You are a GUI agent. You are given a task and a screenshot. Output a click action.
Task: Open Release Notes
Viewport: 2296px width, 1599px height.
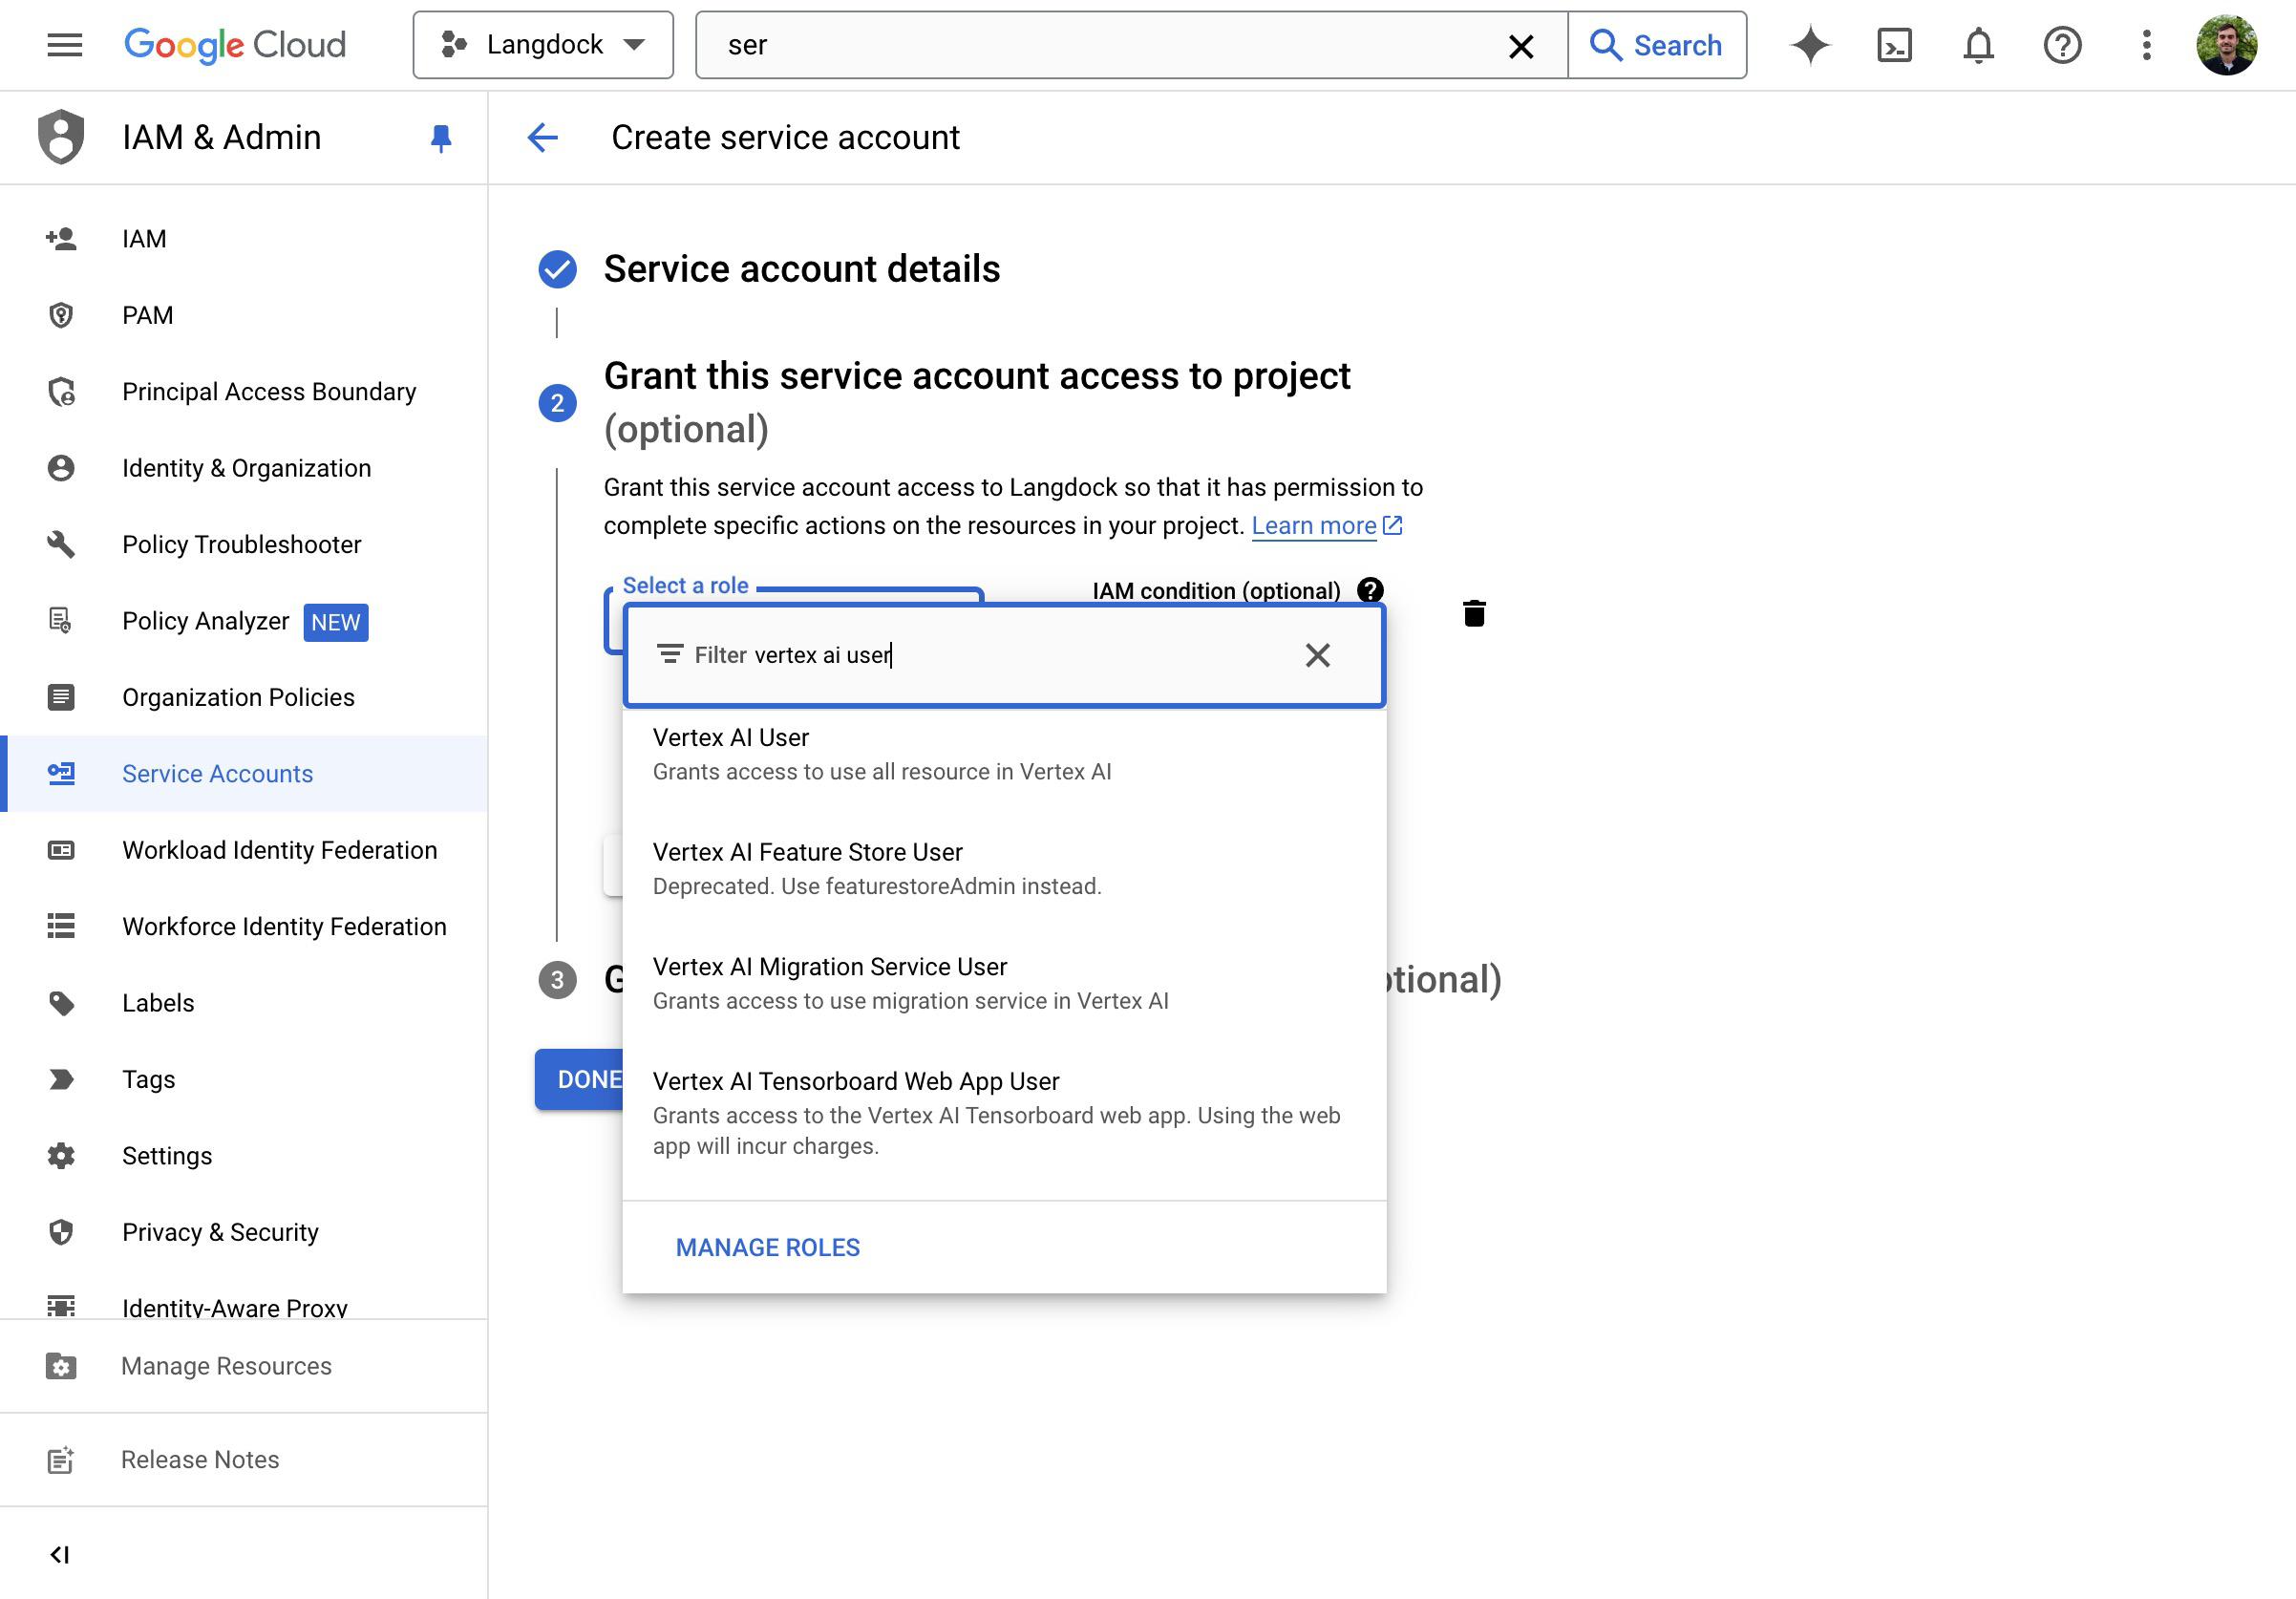(x=244, y=1460)
